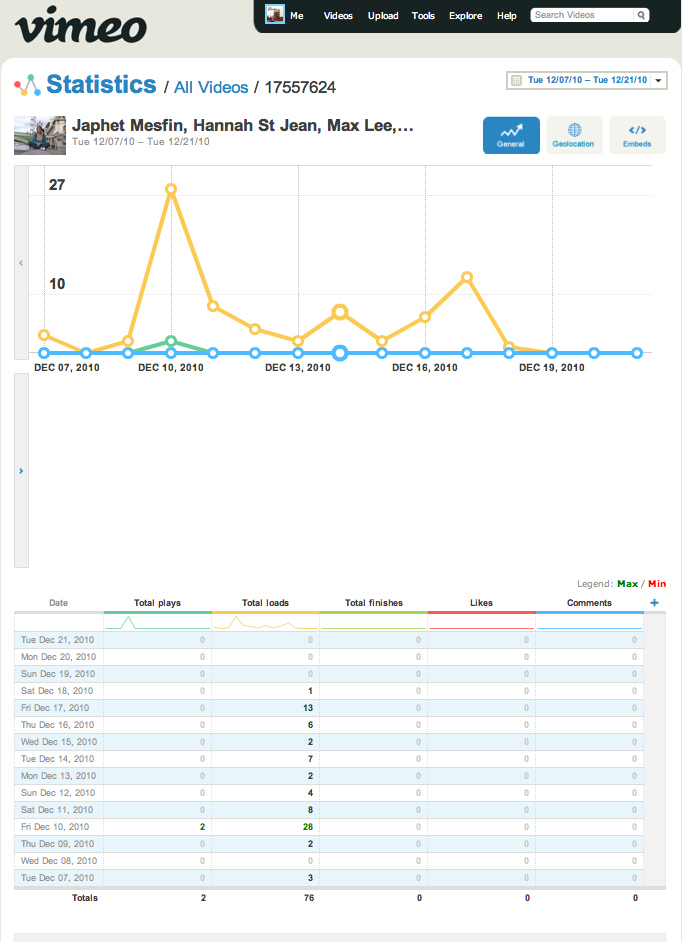
Task: Switch to the Geolocation view
Action: [x=574, y=135]
